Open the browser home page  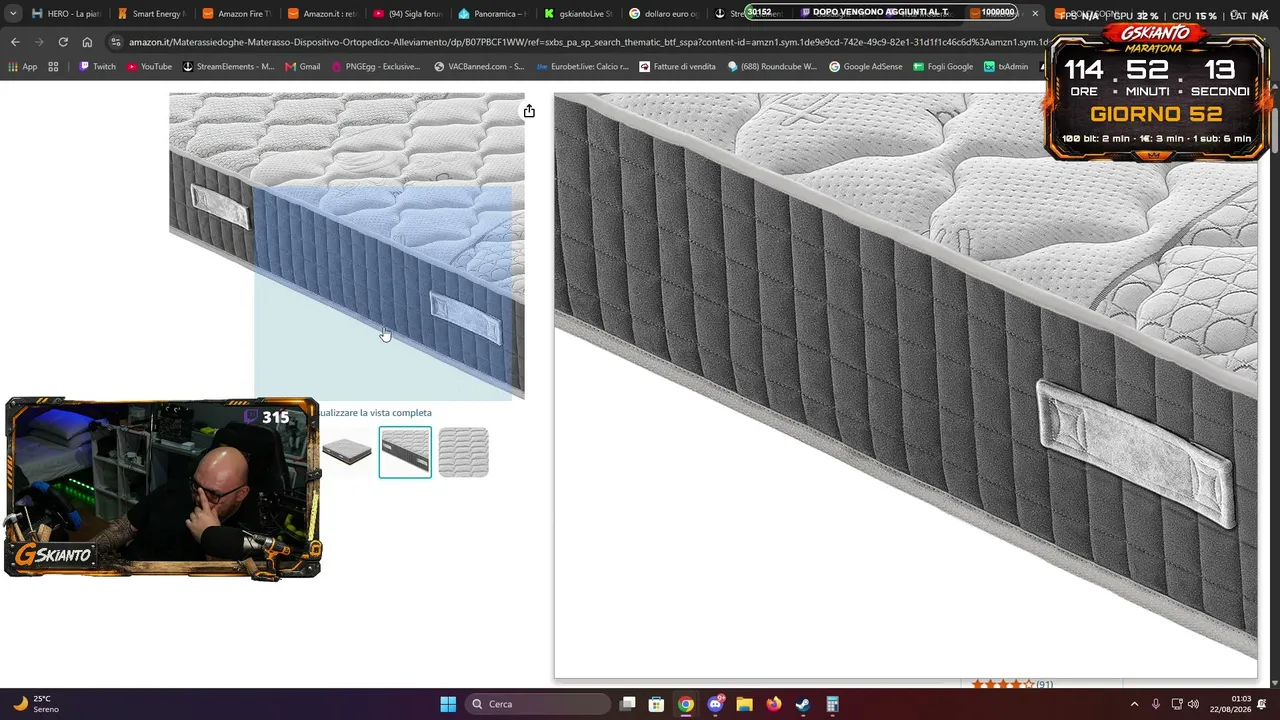tap(87, 42)
